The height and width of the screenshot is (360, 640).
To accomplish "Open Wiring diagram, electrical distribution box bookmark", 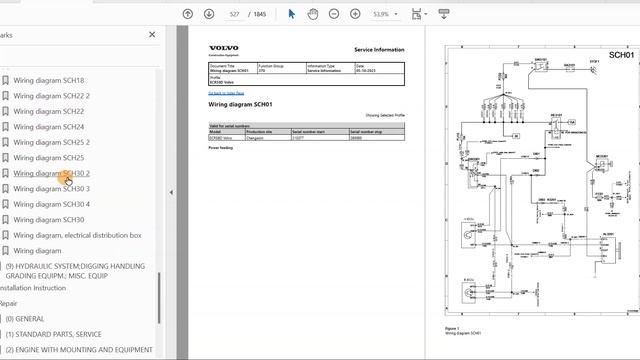I will tap(77, 235).
